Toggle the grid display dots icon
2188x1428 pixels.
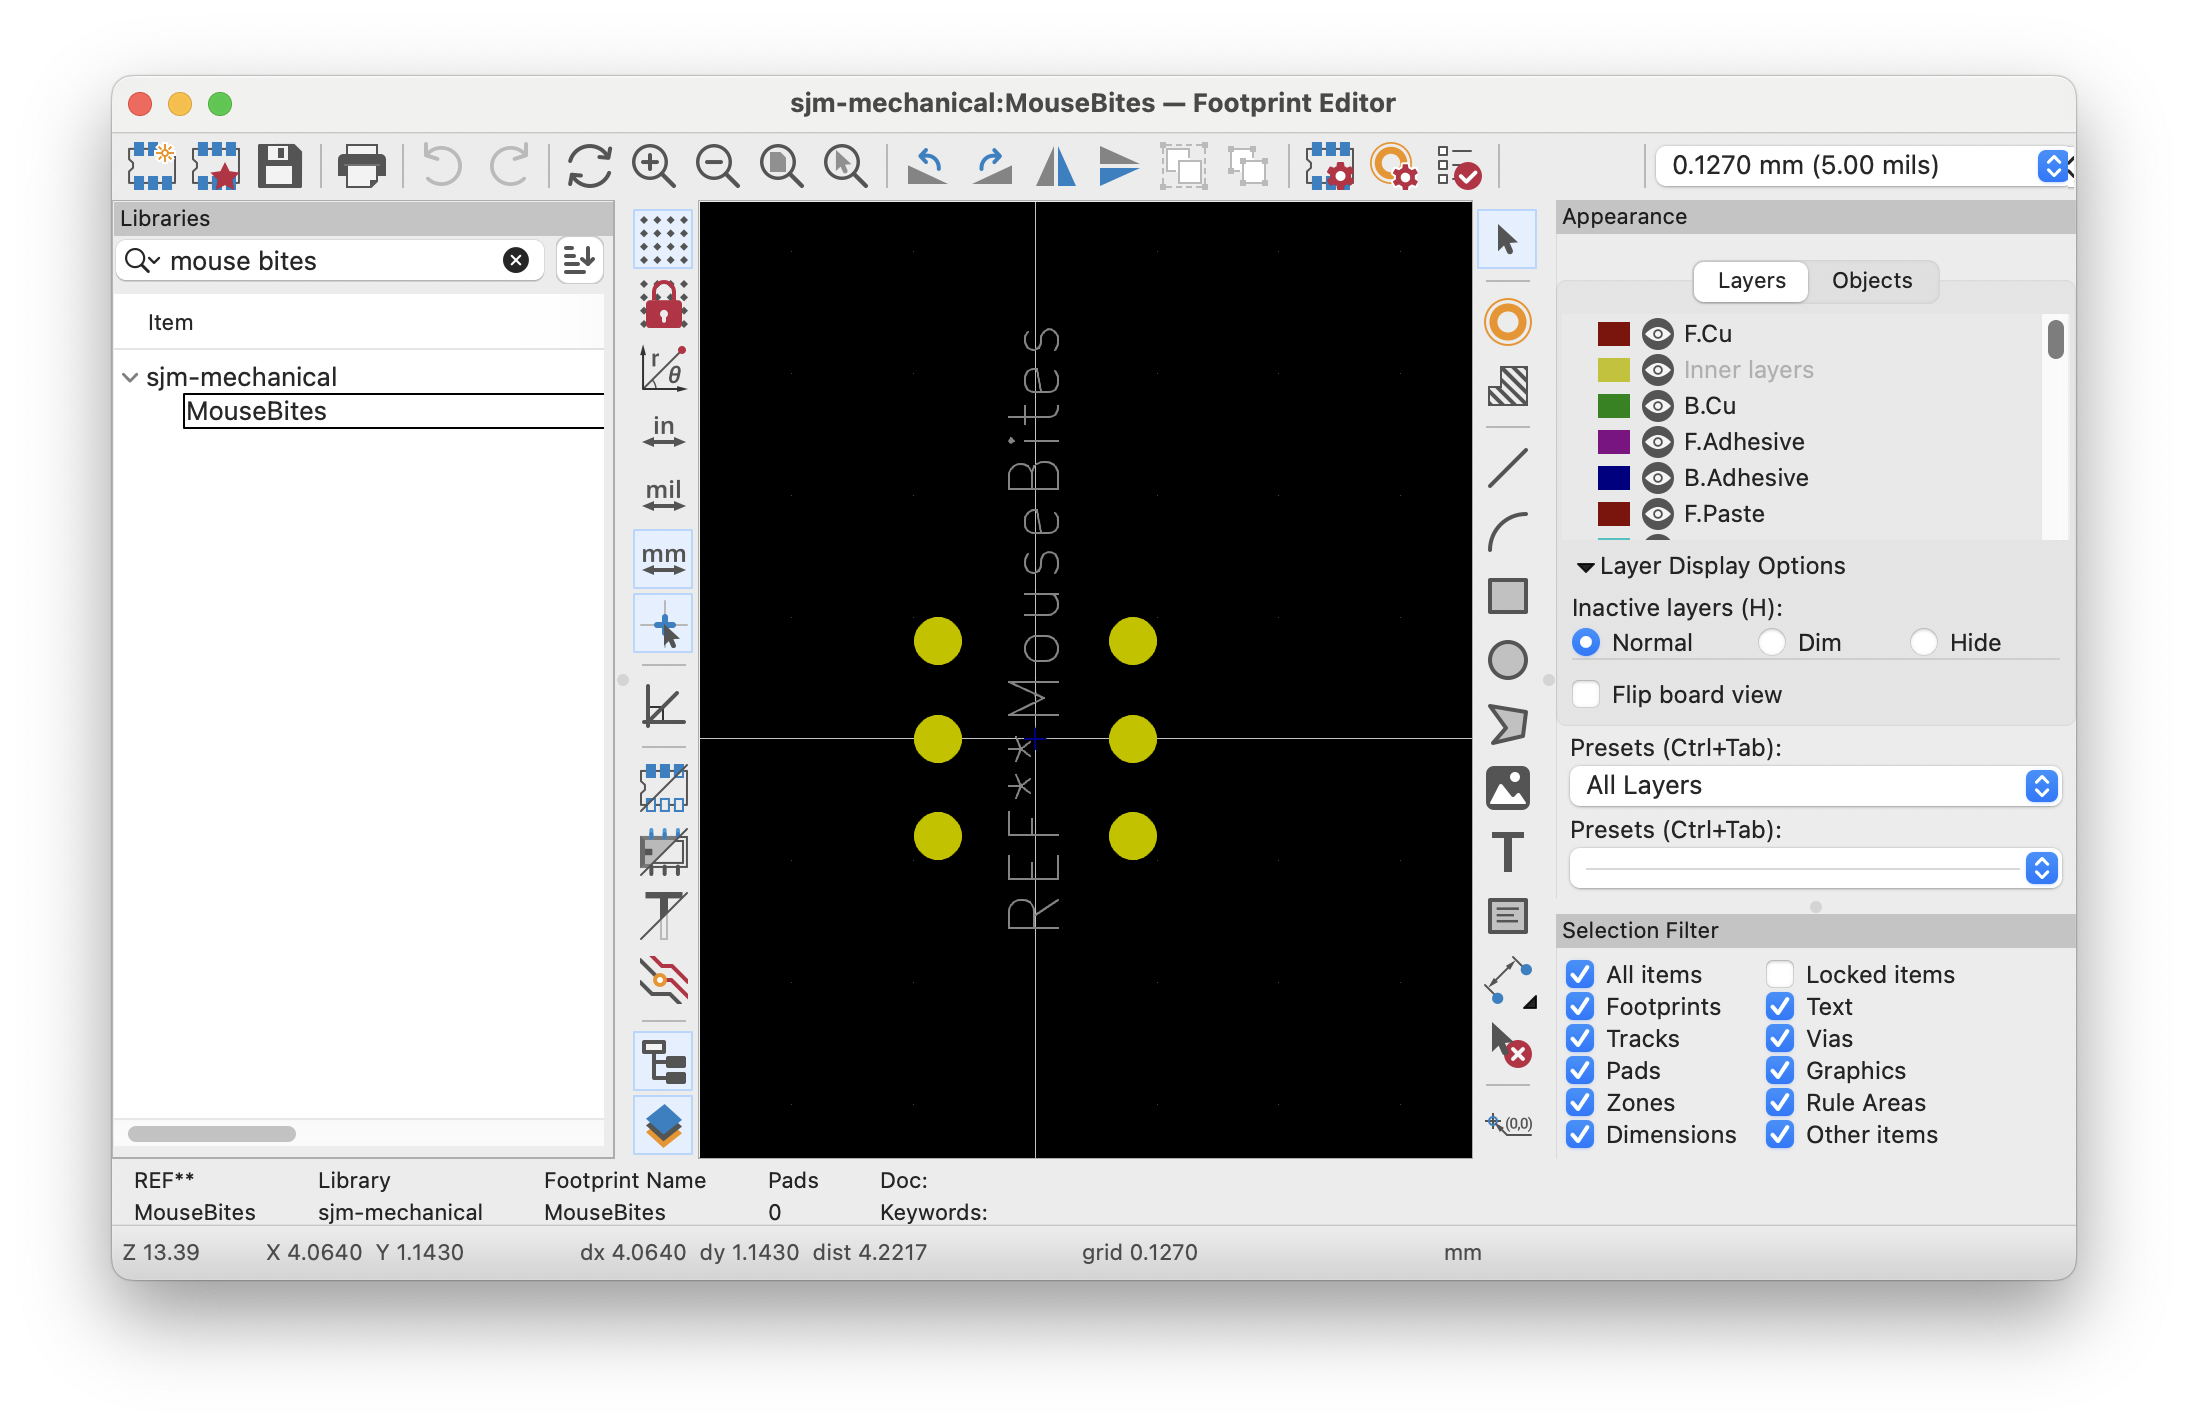point(663,240)
